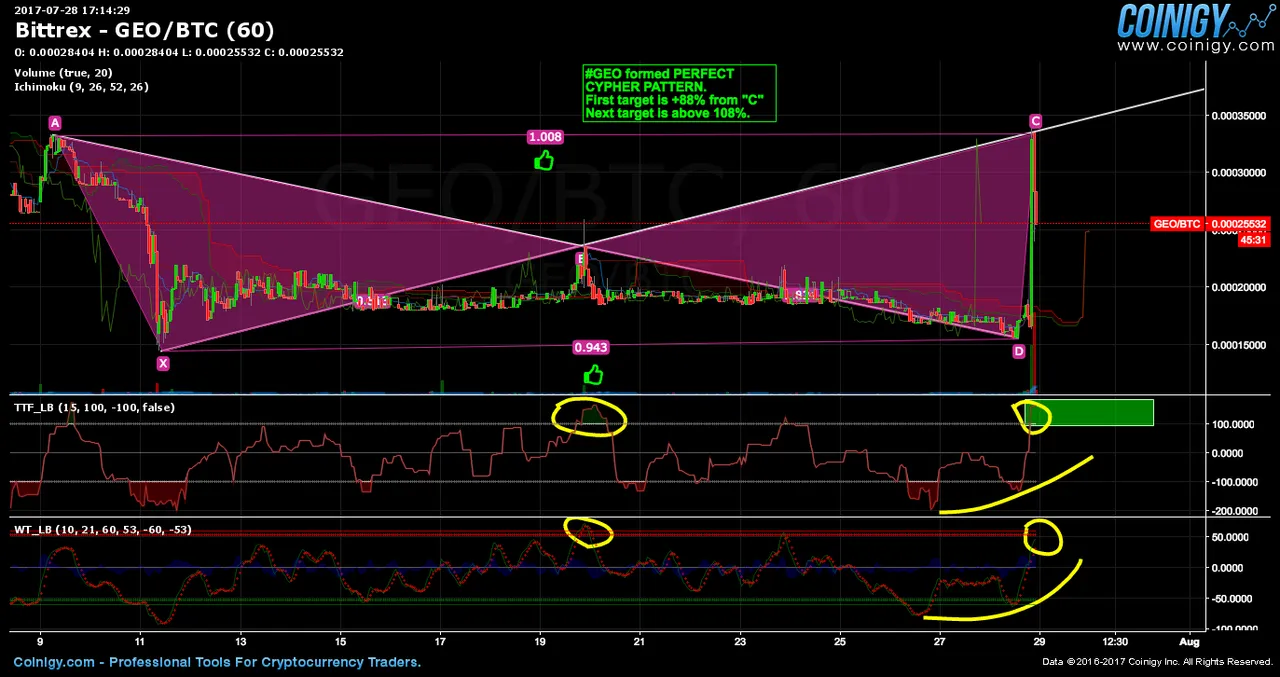Click the chart title Bittrex - GEO/BTC (60)
This screenshot has width=1280, height=677.
[145, 30]
